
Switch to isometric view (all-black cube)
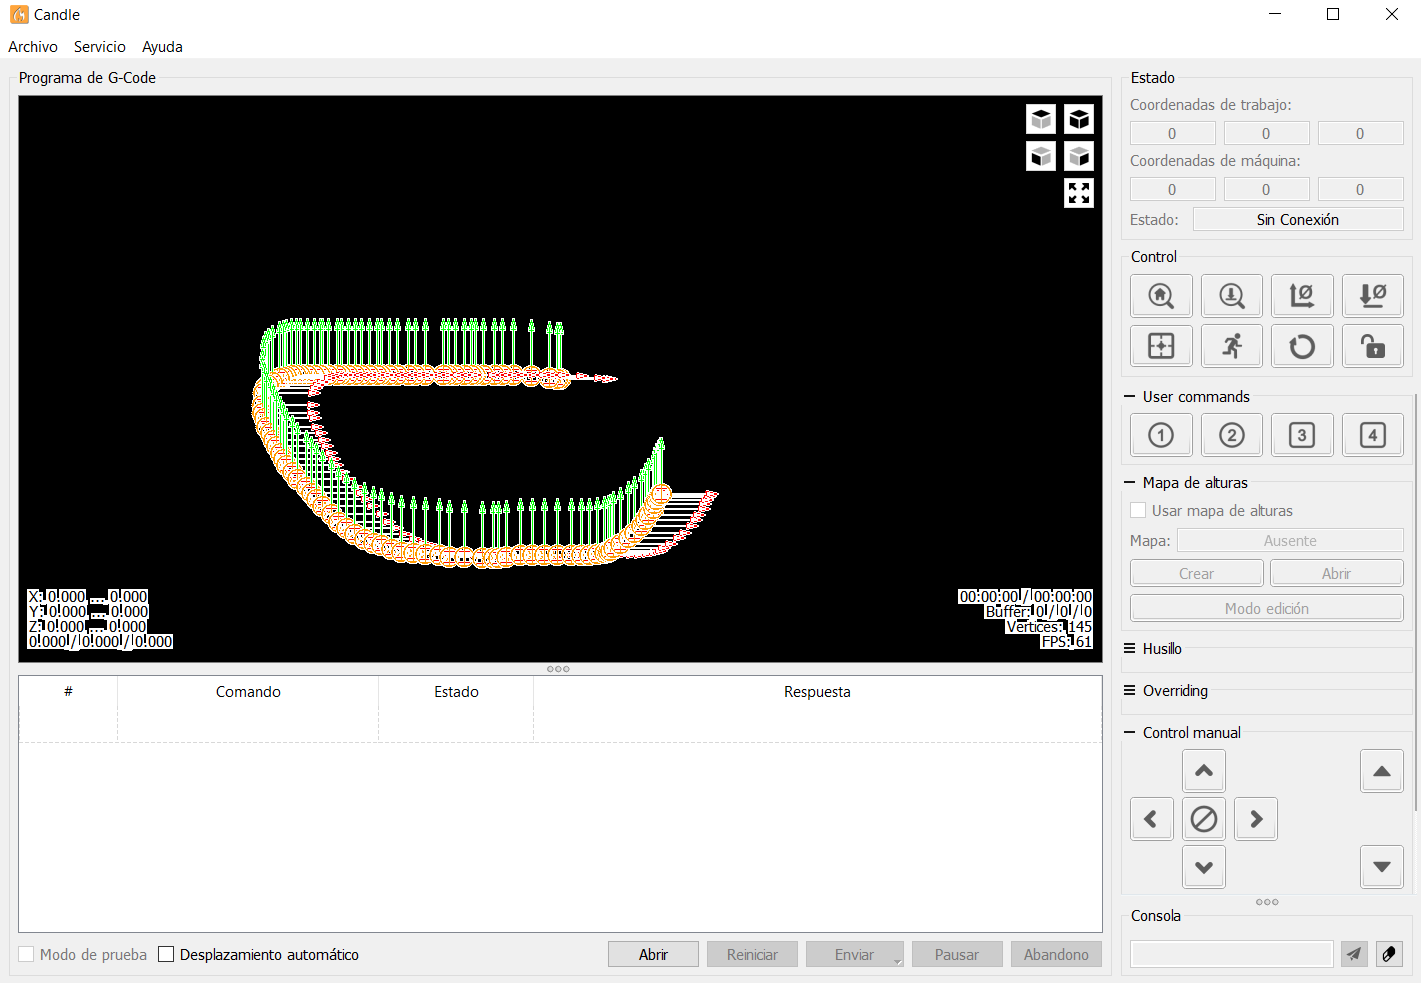[x=1078, y=119]
